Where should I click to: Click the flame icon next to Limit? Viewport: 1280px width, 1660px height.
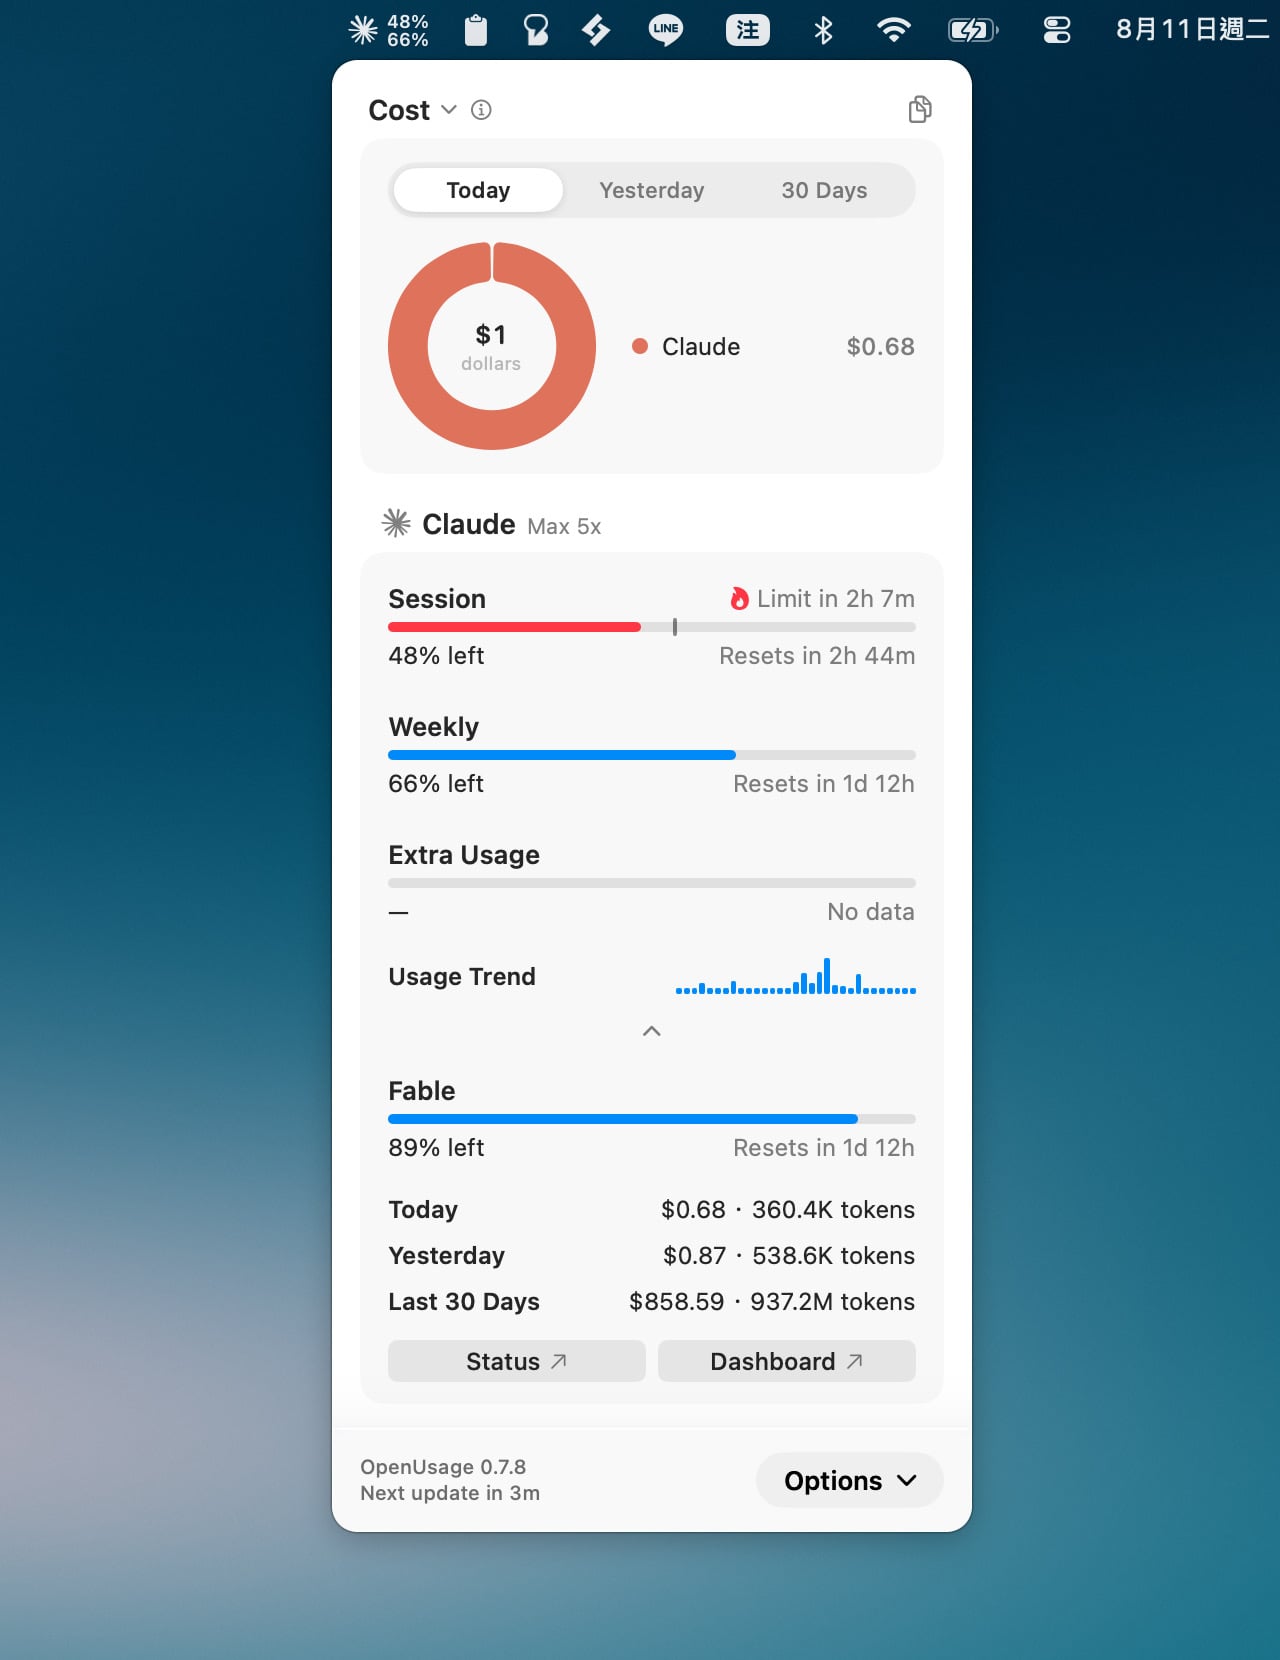[x=739, y=598]
